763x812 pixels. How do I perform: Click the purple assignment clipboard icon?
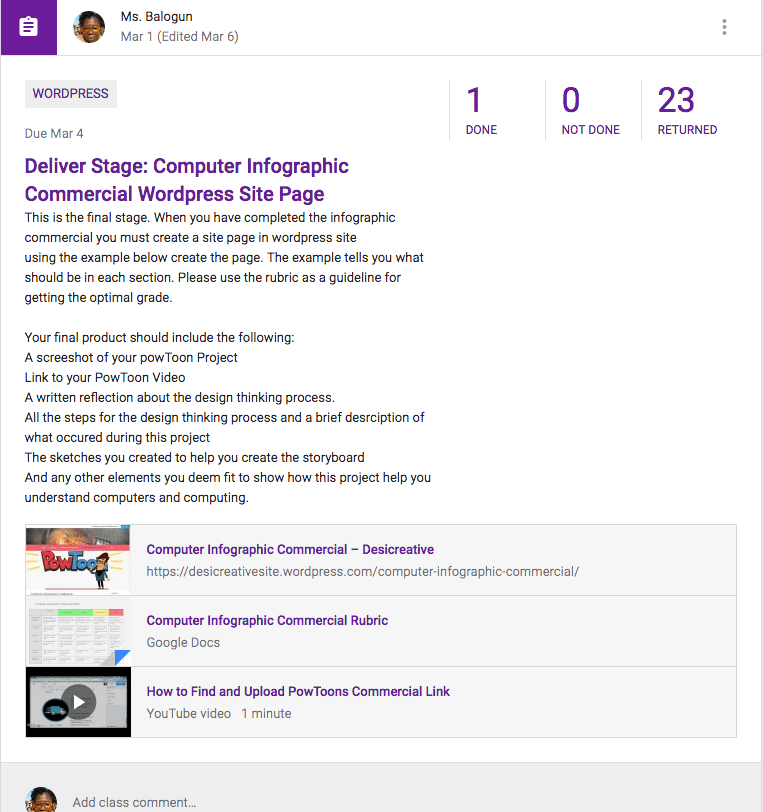pos(29,27)
